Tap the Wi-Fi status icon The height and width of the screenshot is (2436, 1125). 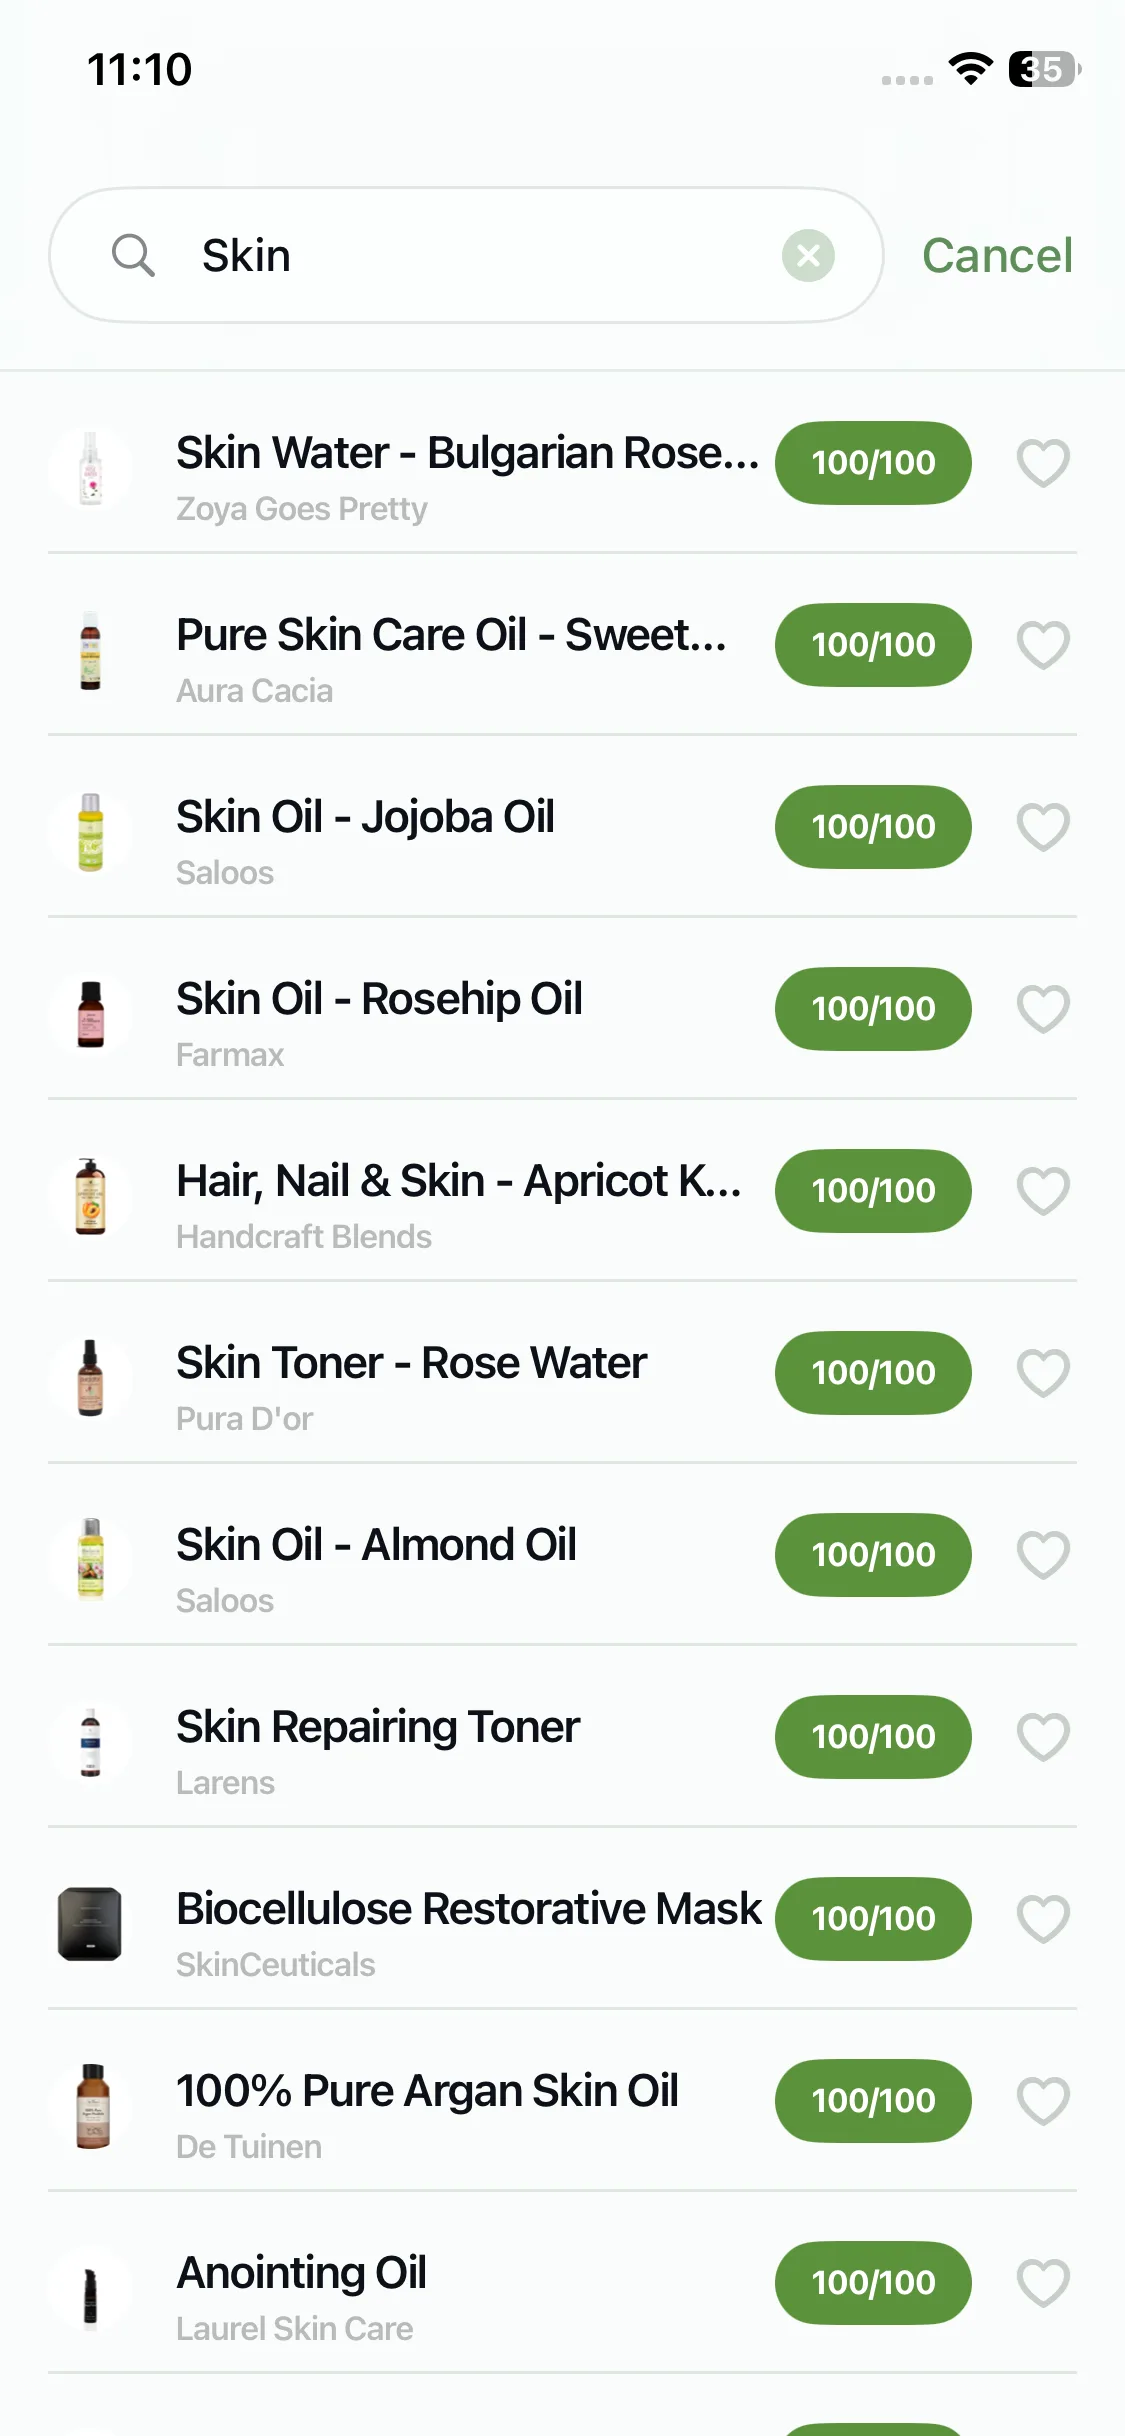(x=970, y=69)
